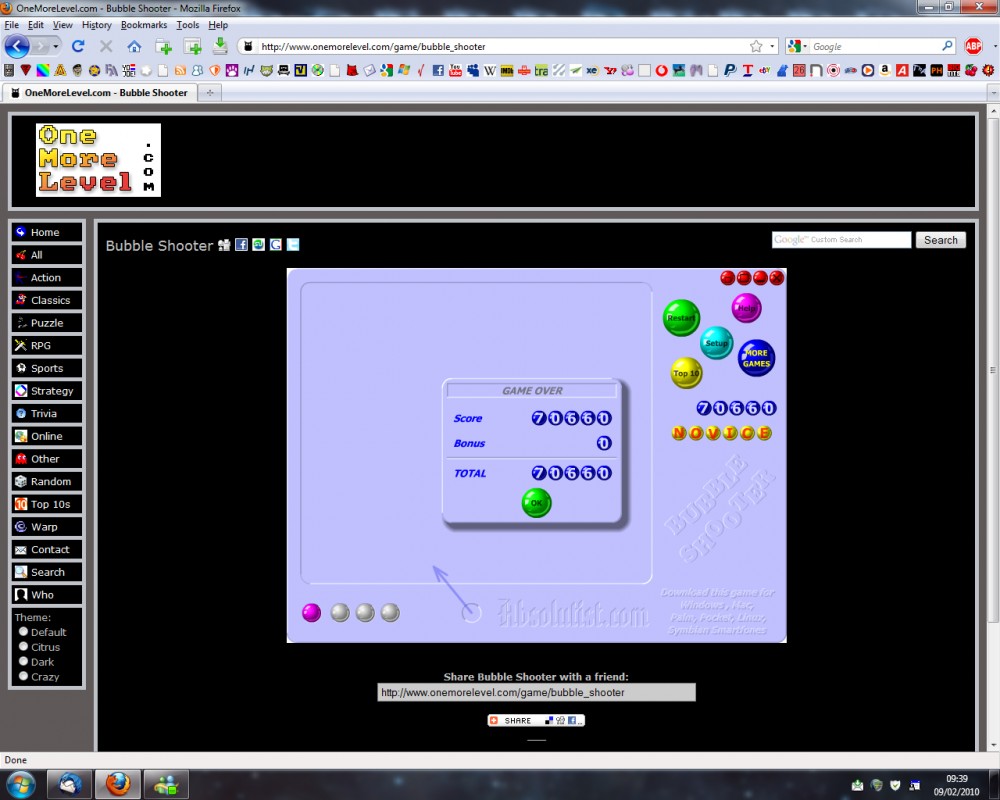
Task: Open the yellow Top 10 bubble
Action: (686, 373)
